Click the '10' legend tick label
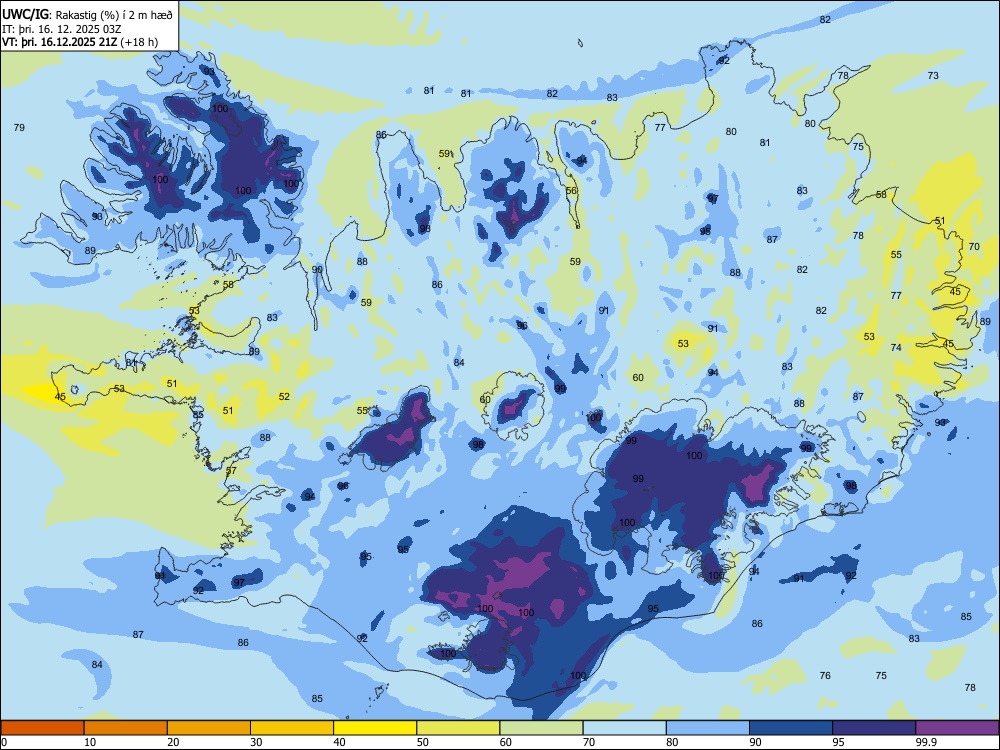Image resolution: width=1000 pixels, height=750 pixels. point(91,742)
